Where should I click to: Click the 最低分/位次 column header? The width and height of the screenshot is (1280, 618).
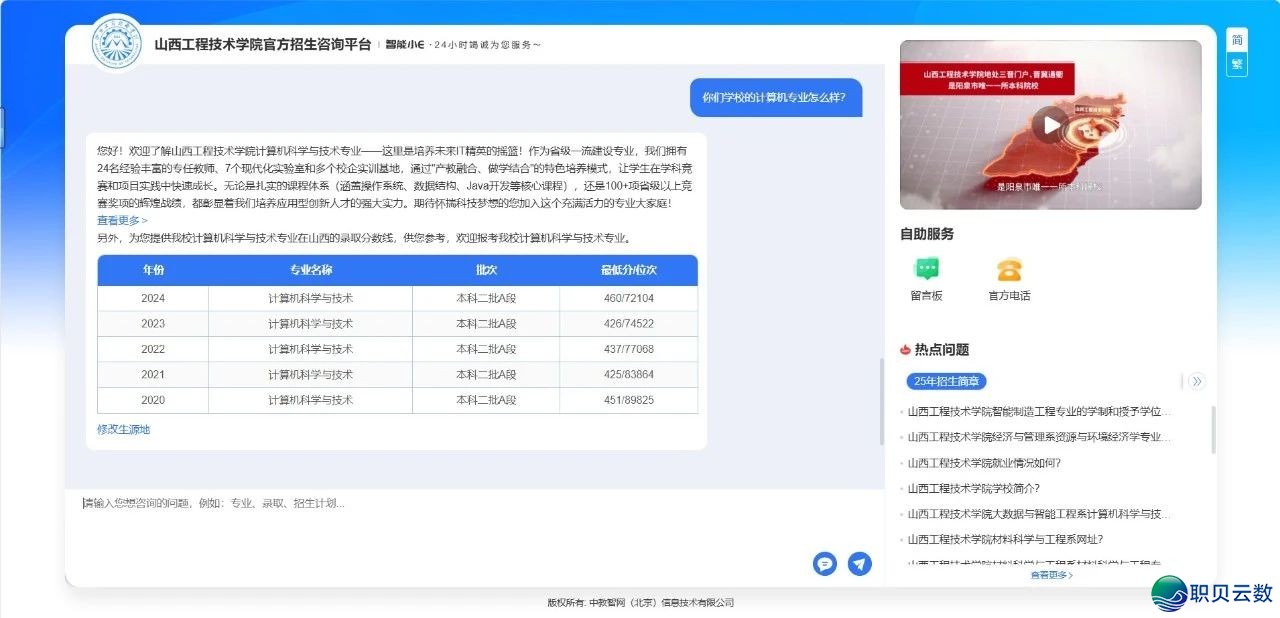(629, 270)
